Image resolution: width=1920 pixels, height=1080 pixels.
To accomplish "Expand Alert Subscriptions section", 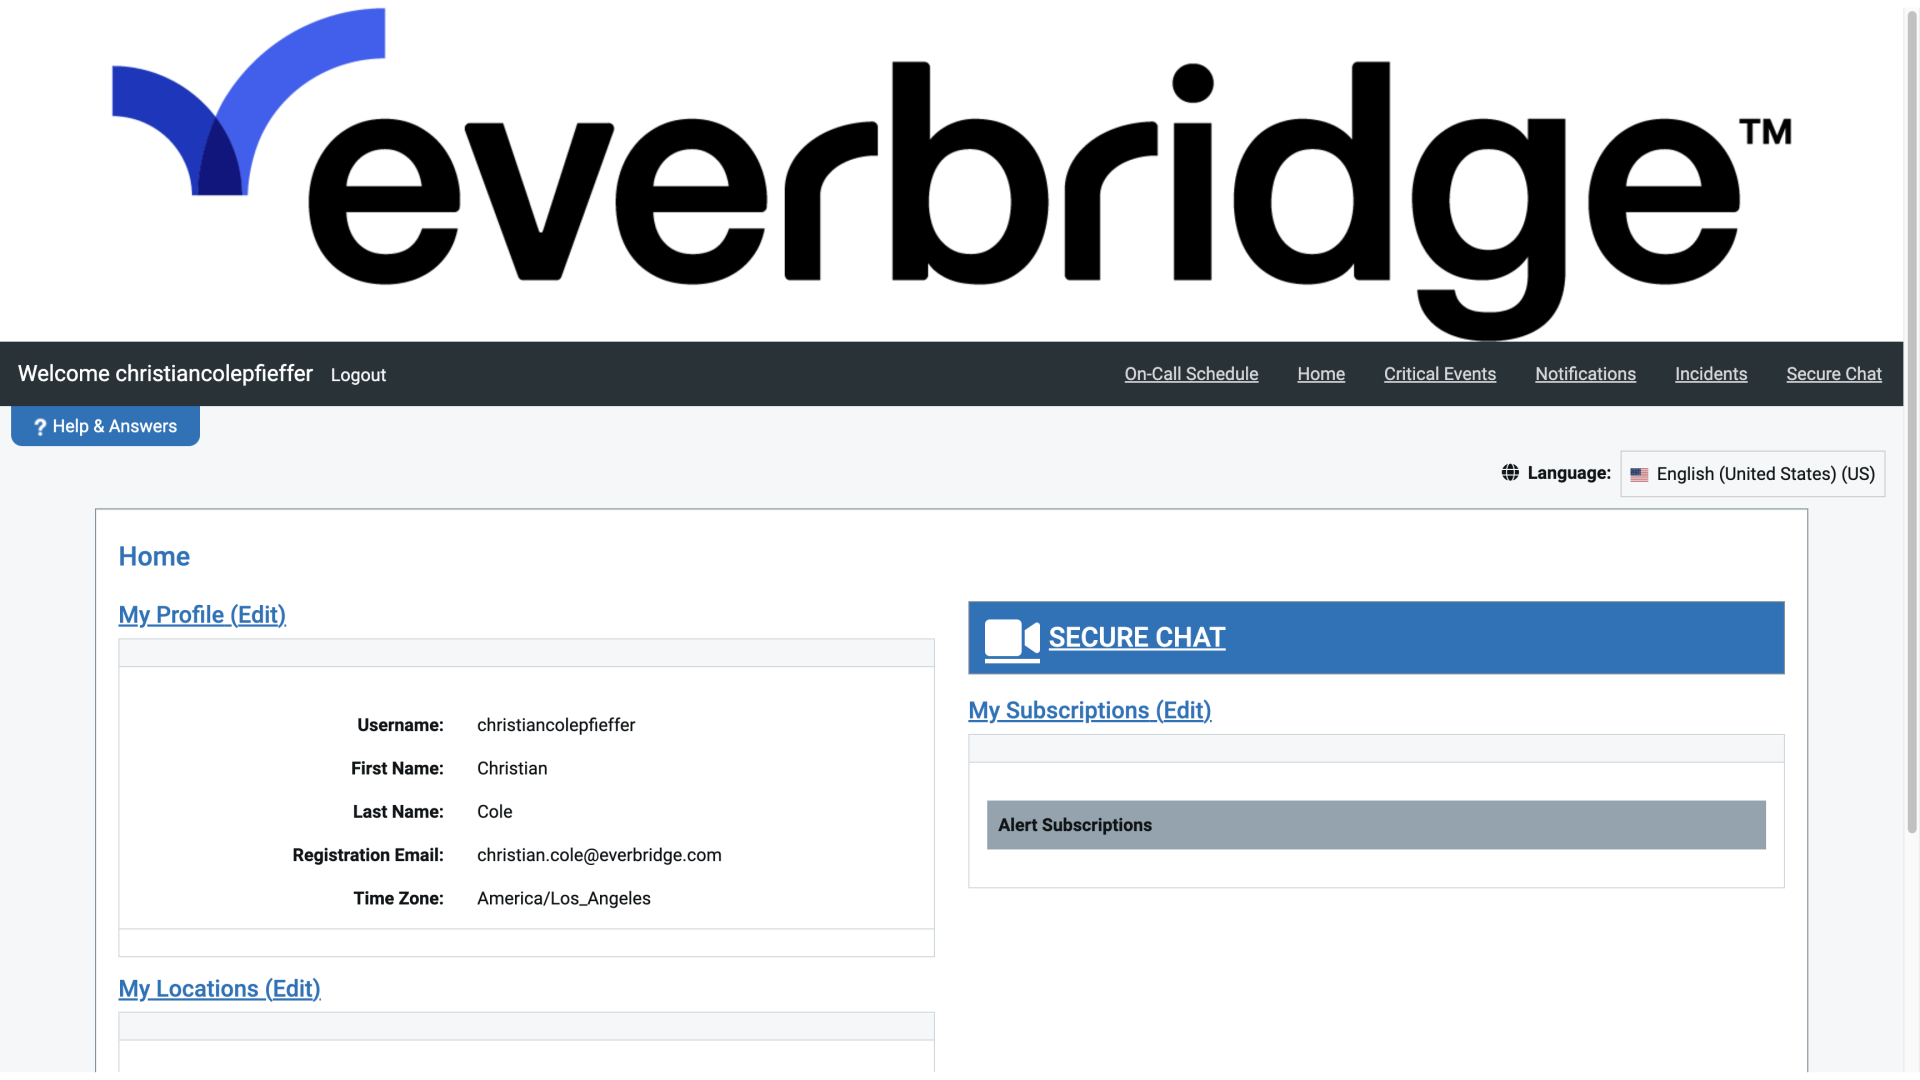I will pos(1375,823).
